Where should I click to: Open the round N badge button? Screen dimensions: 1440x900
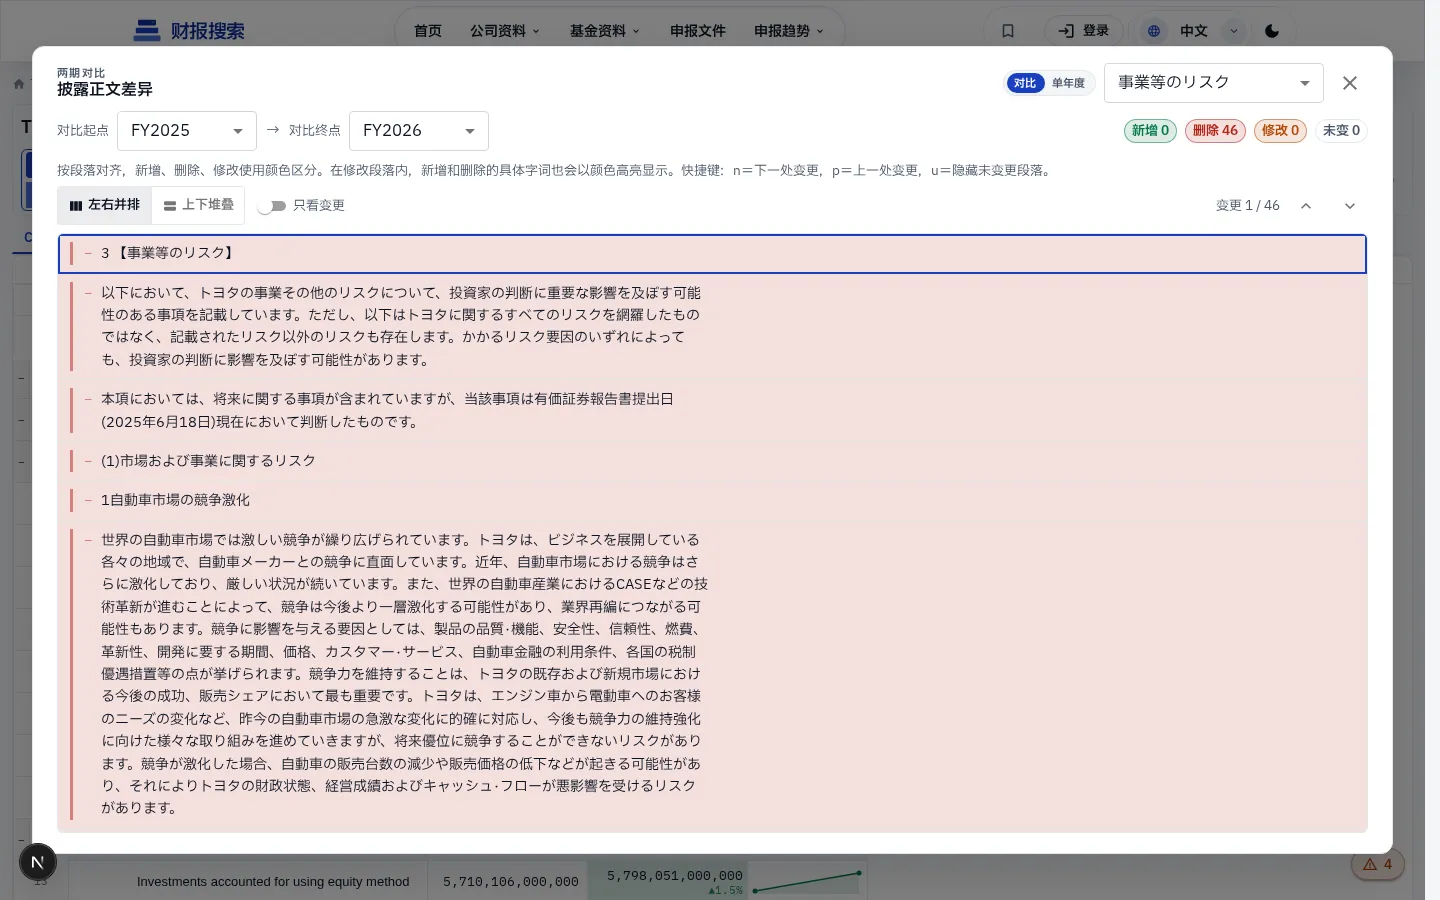38,862
